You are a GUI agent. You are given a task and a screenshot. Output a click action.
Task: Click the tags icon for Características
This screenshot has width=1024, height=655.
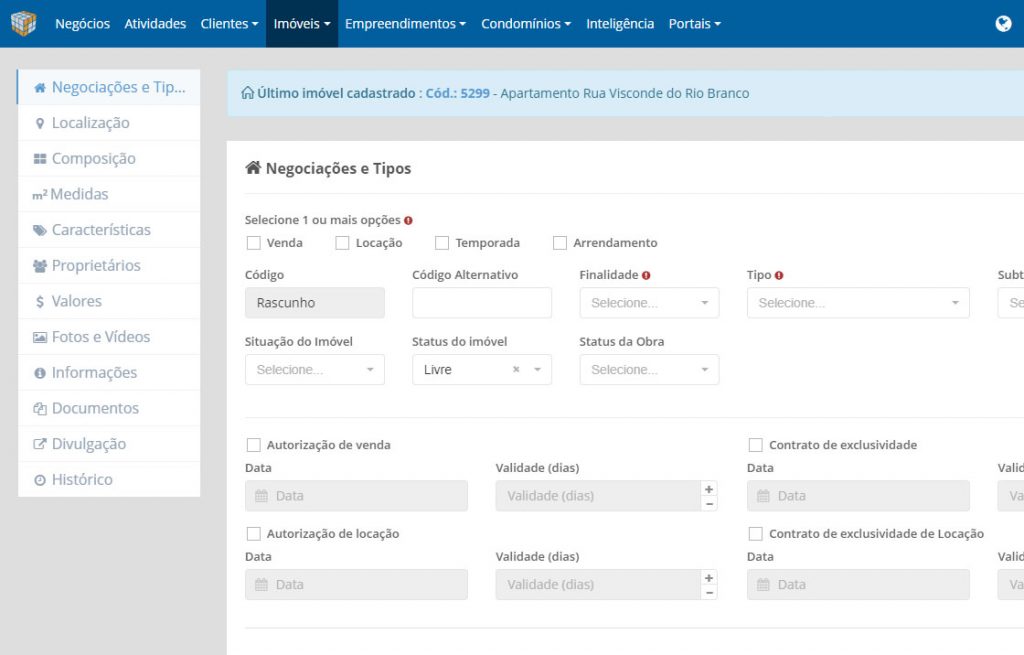coord(40,230)
